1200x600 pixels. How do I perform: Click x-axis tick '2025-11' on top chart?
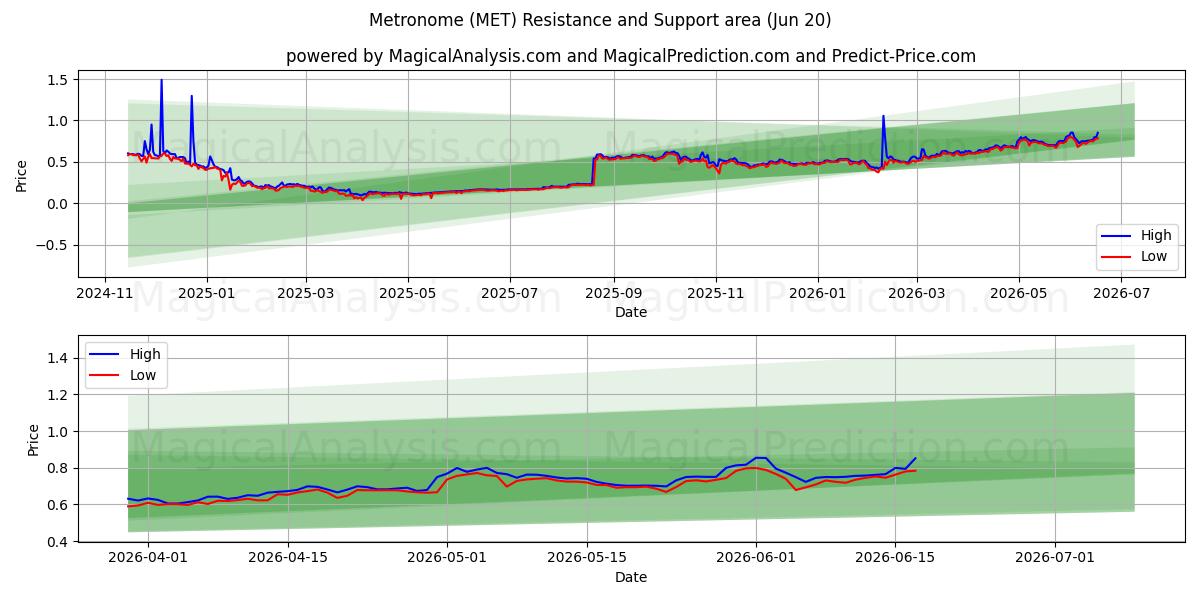(x=716, y=293)
